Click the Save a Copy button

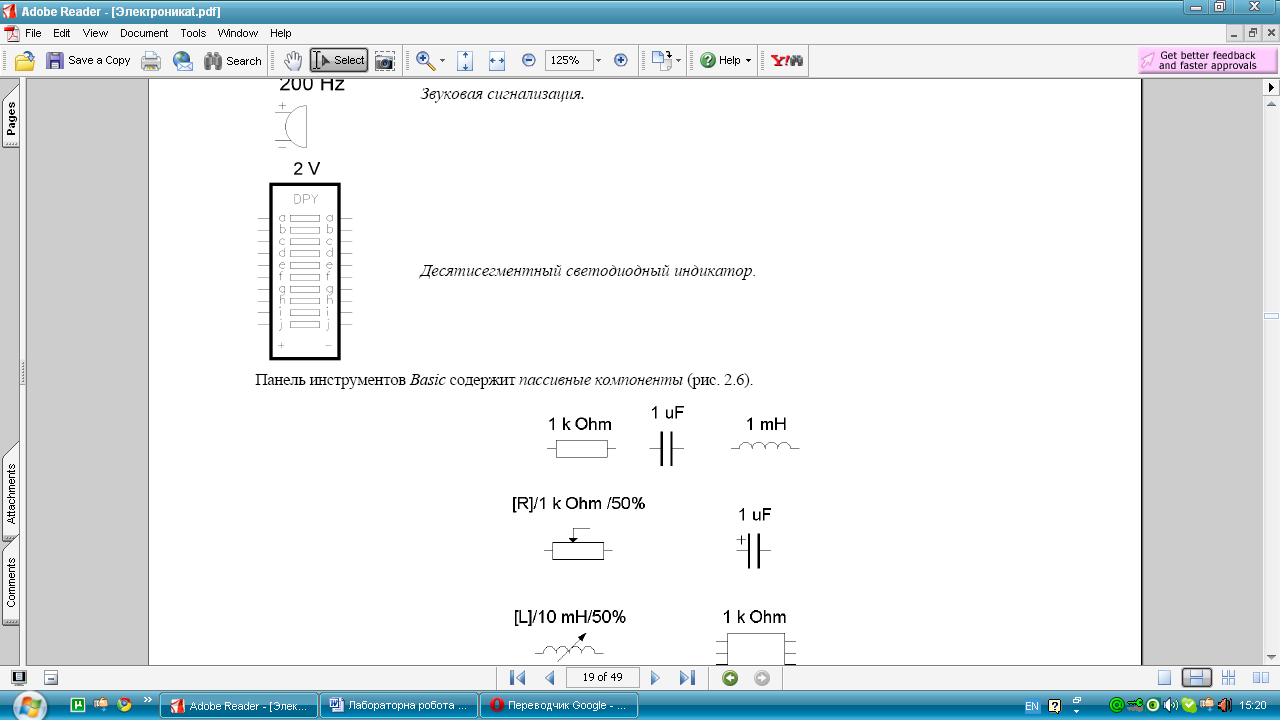89,60
